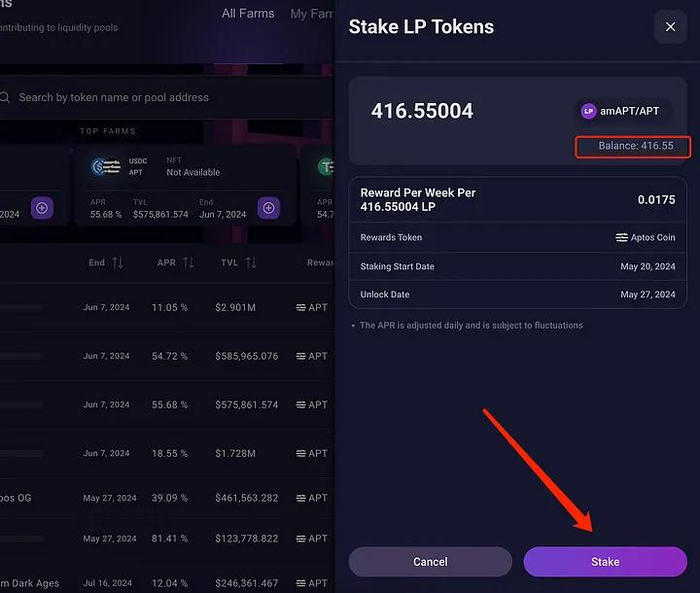Click the plus icon on USDC/APT farm card
The height and width of the screenshot is (593, 700).
point(268,208)
